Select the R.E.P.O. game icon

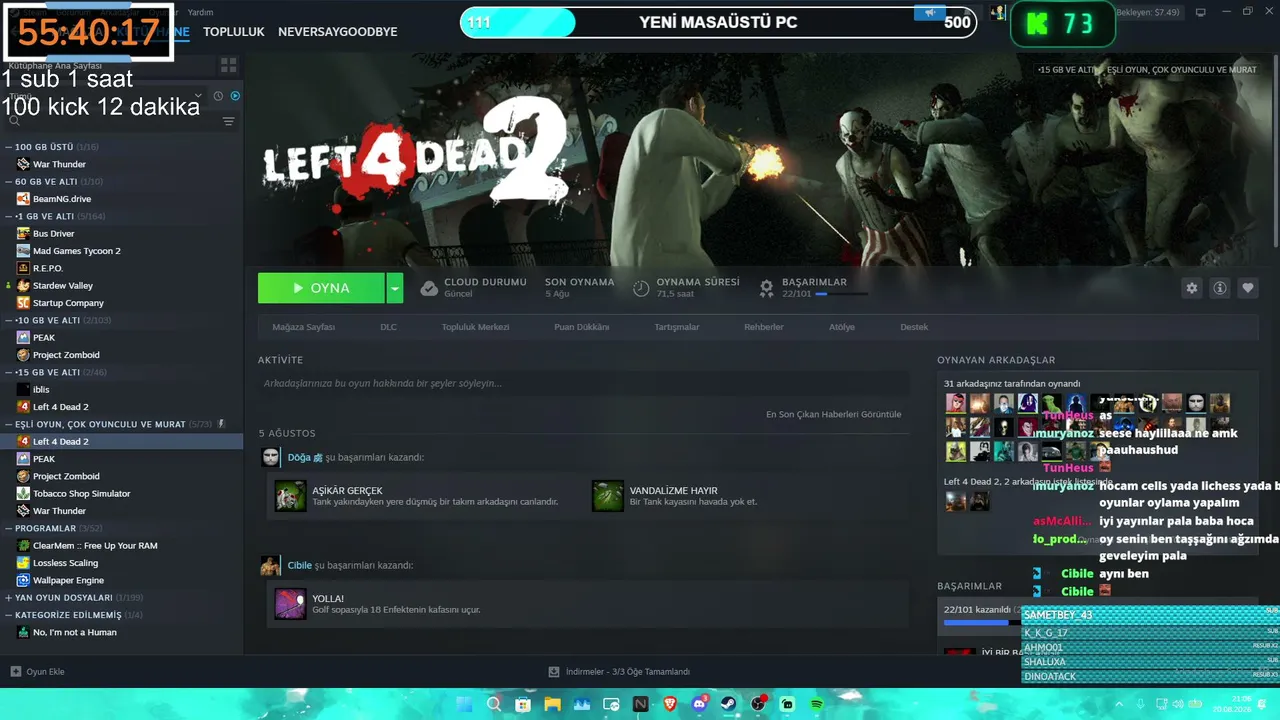click(23, 268)
